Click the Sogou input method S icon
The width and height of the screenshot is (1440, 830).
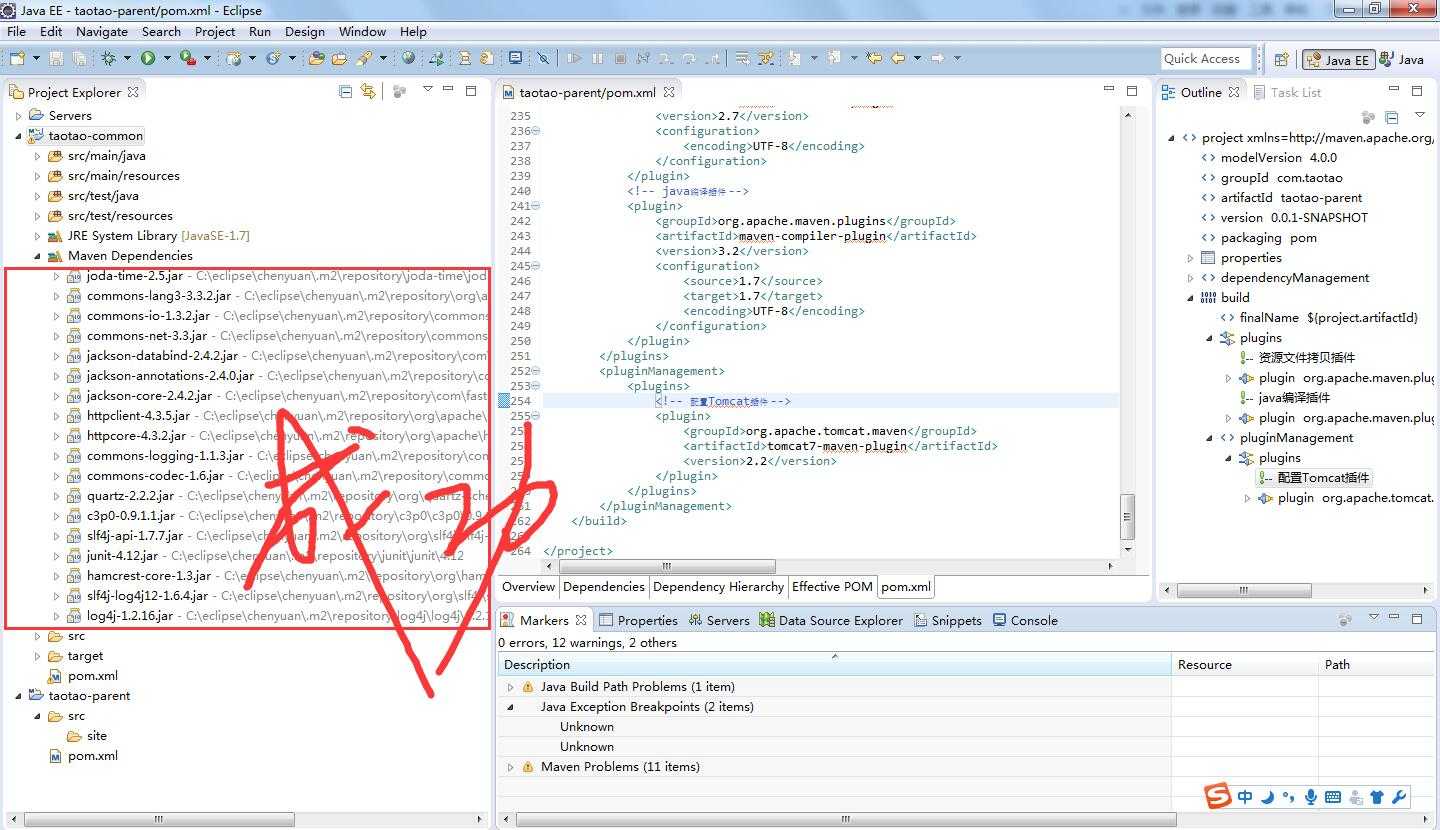click(x=1218, y=796)
